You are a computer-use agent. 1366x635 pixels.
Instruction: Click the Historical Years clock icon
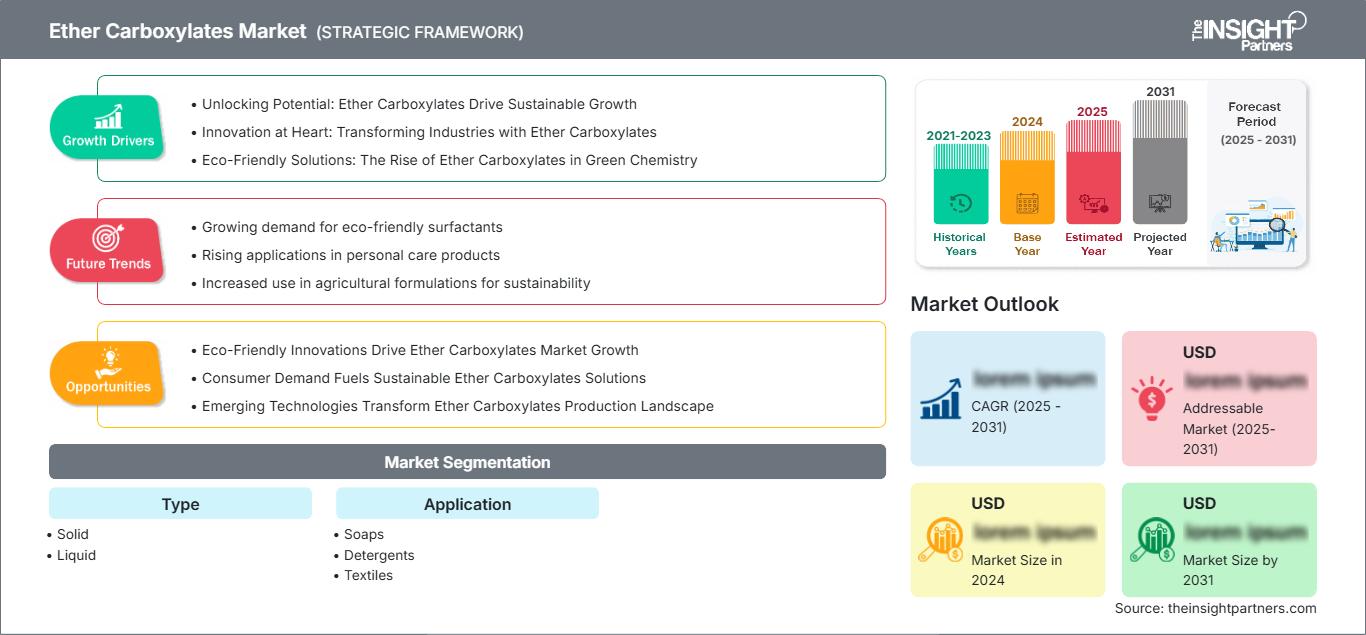(960, 204)
